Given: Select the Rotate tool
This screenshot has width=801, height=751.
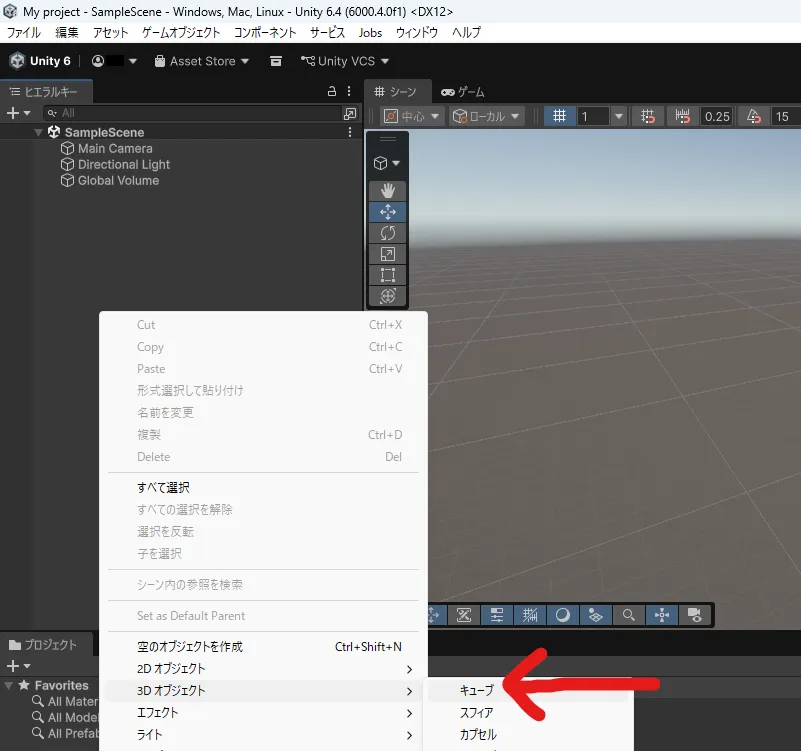Looking at the screenshot, I should tap(388, 233).
